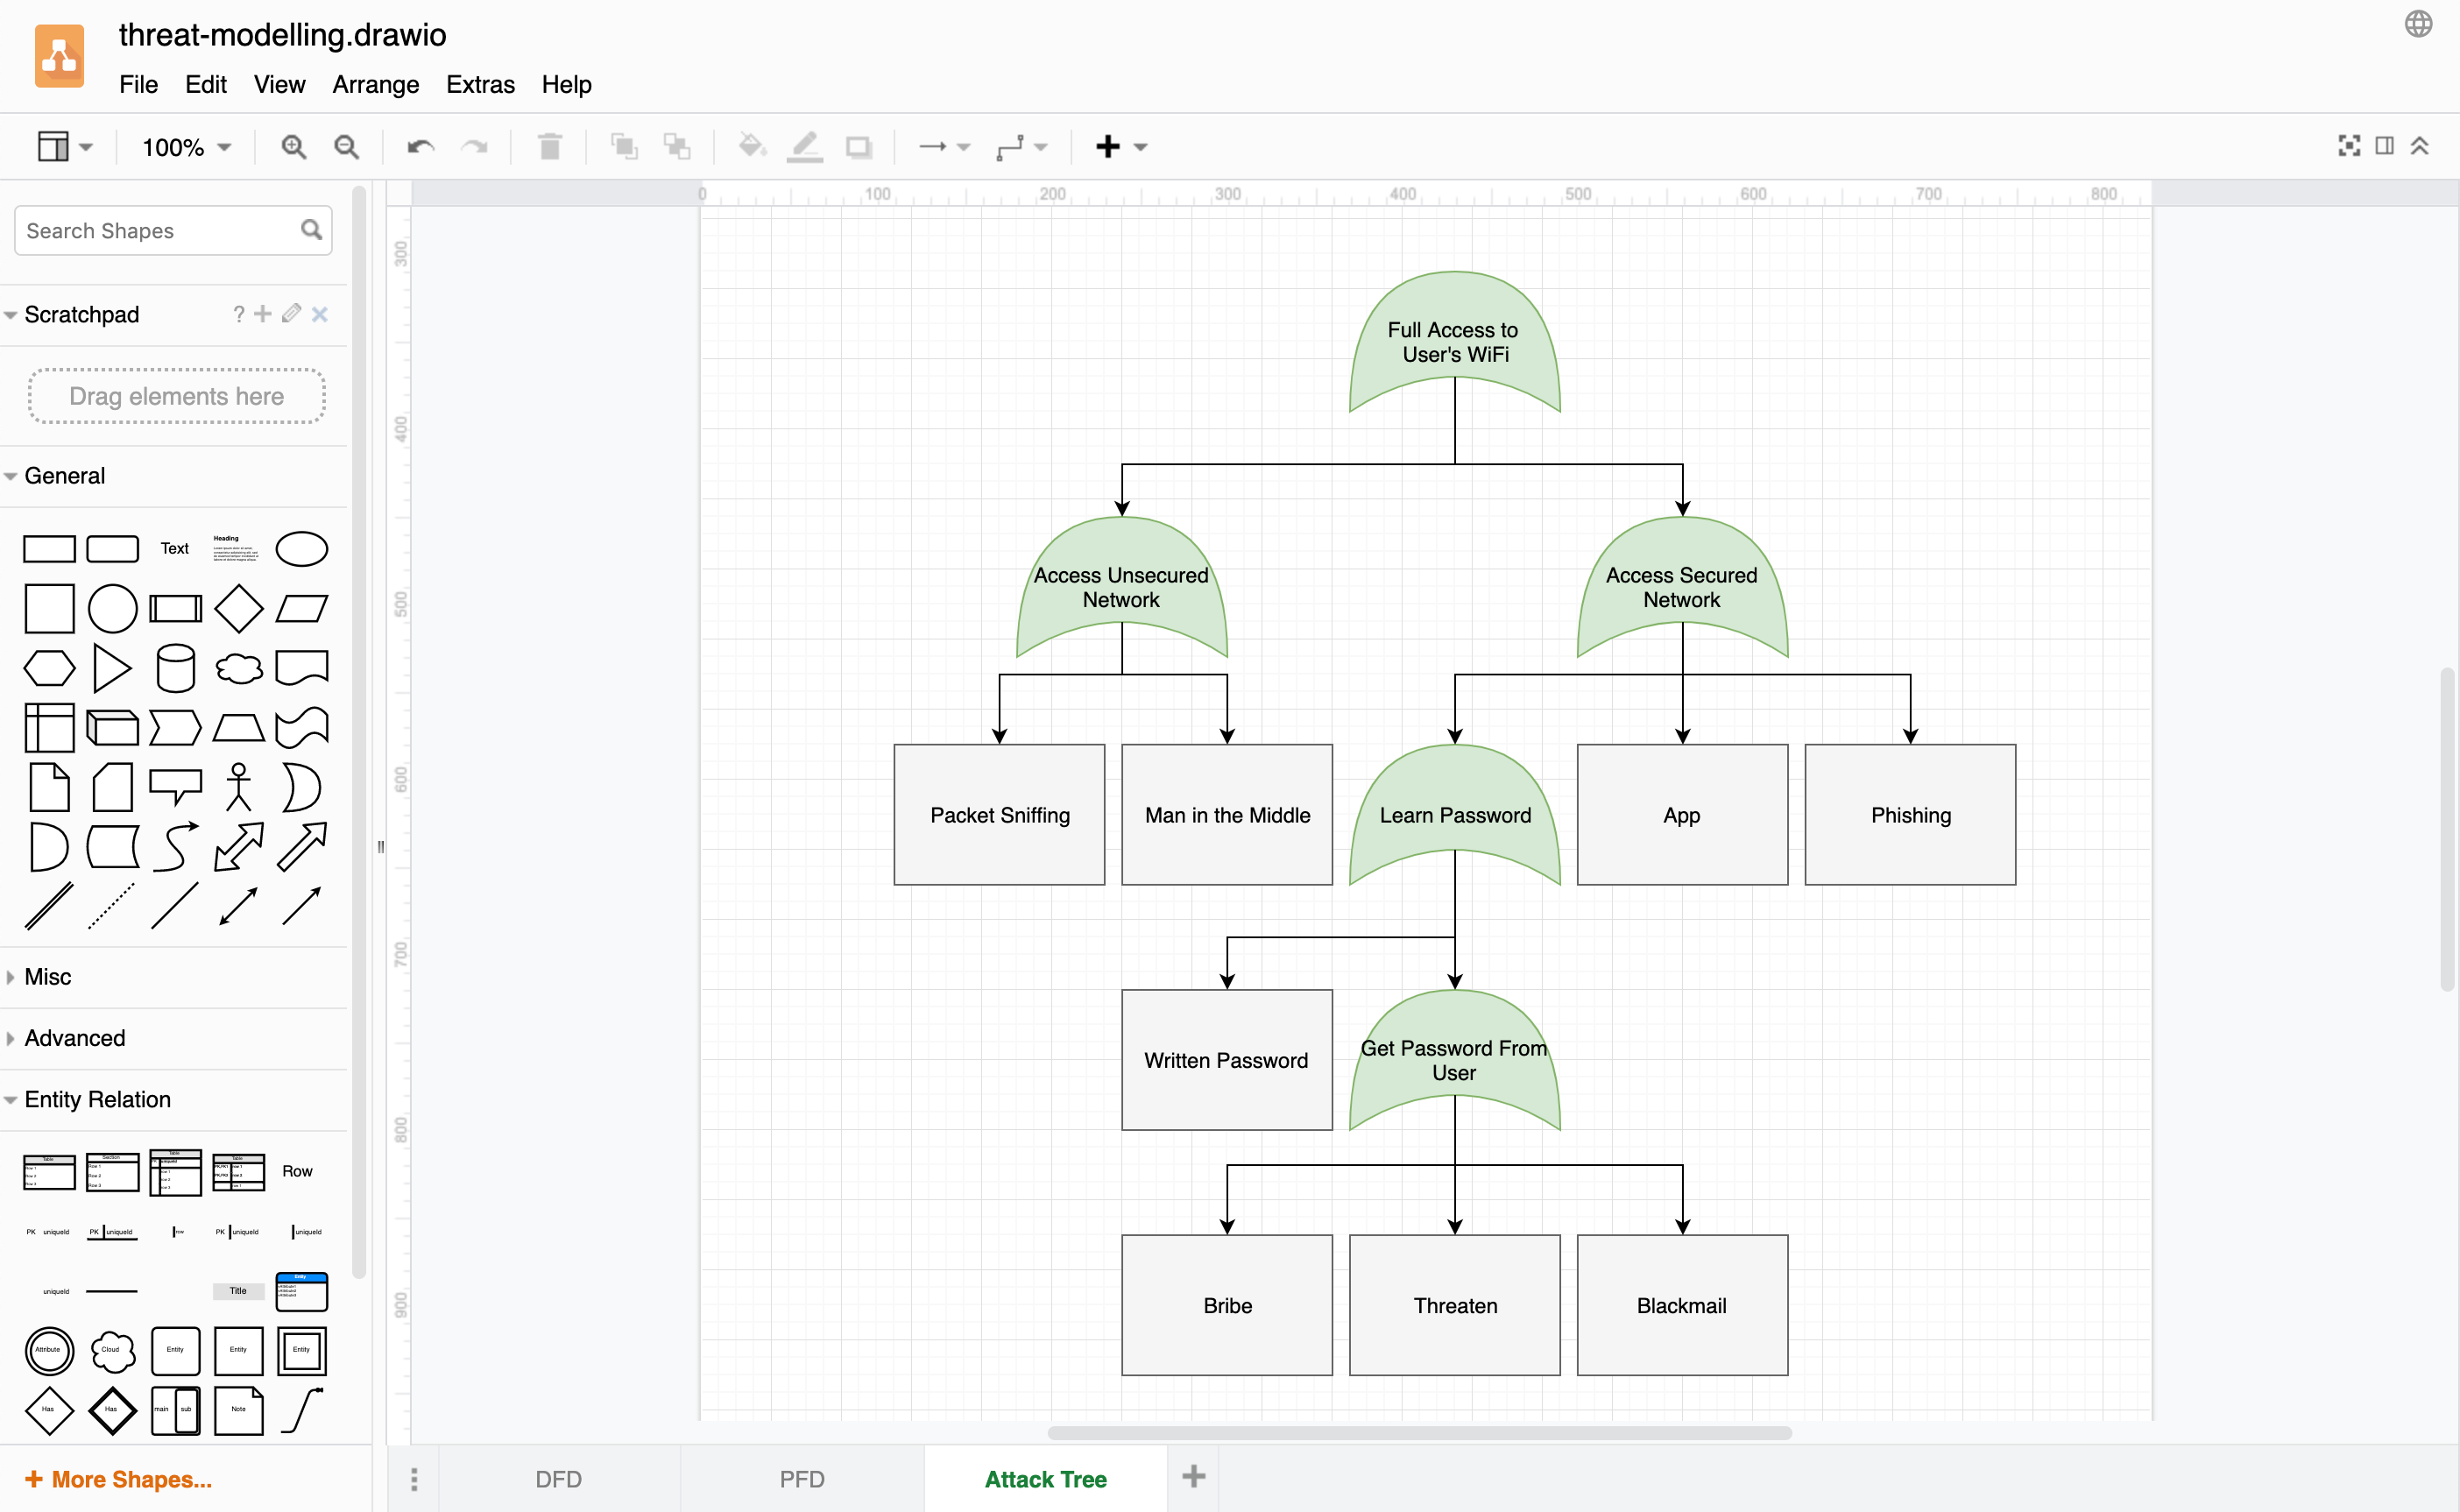
Task: Toggle fullscreen/fit page view icon
Action: (x=2350, y=147)
